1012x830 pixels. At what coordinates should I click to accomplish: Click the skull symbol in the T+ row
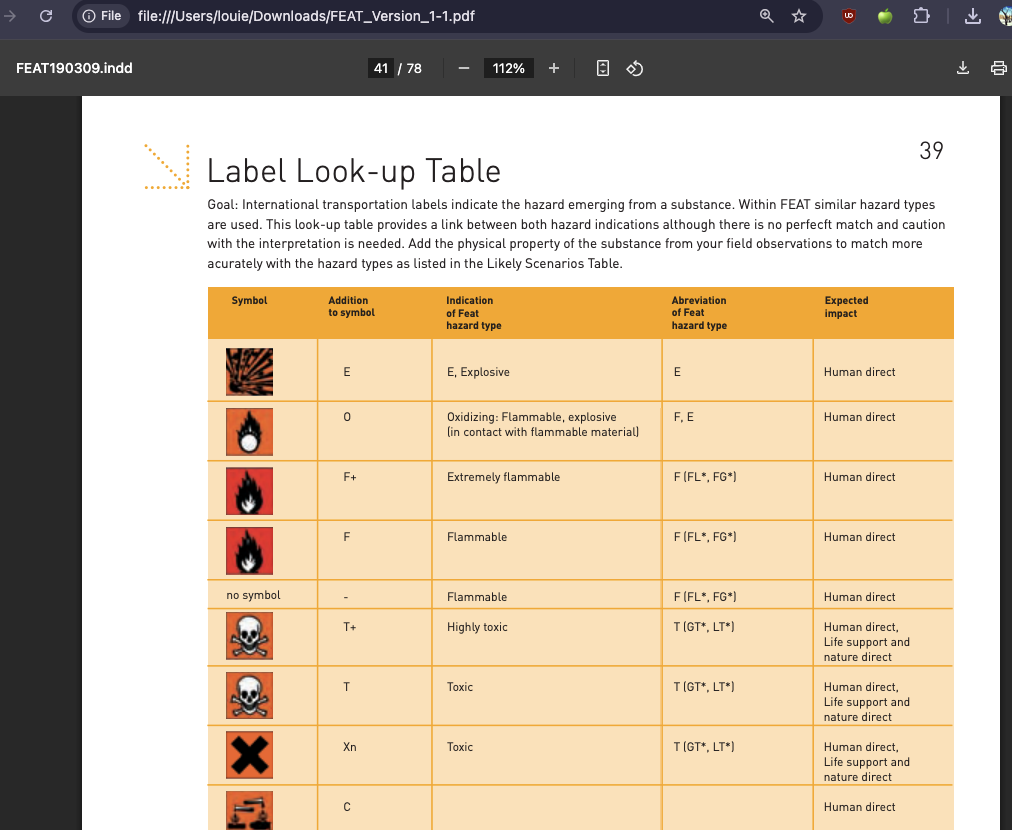tap(249, 636)
